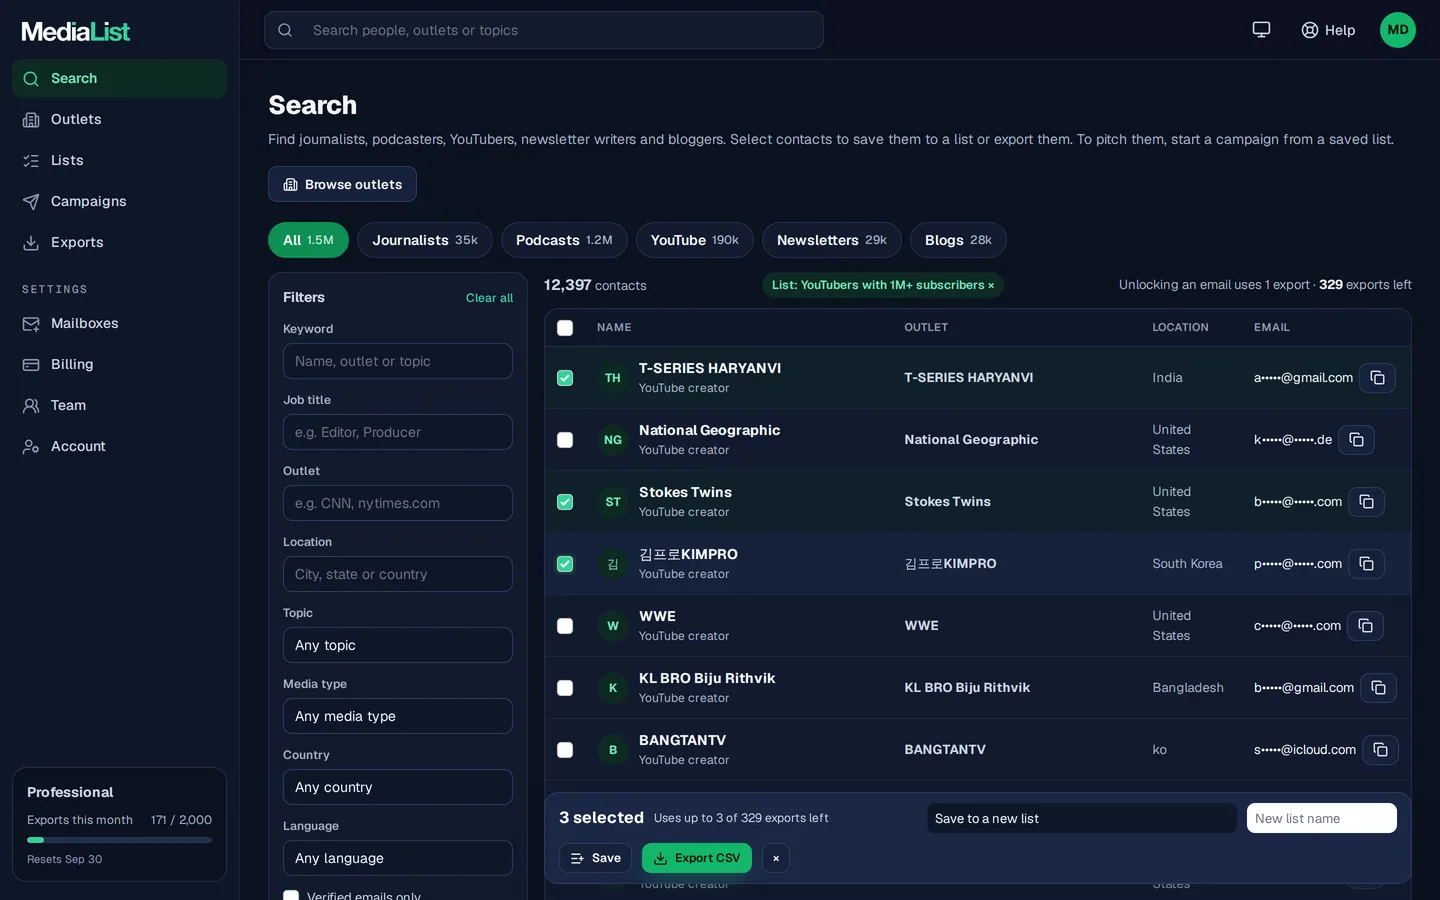Viewport: 1440px width, 900px height.
Task: Click Clear all filters link
Action: point(489,298)
